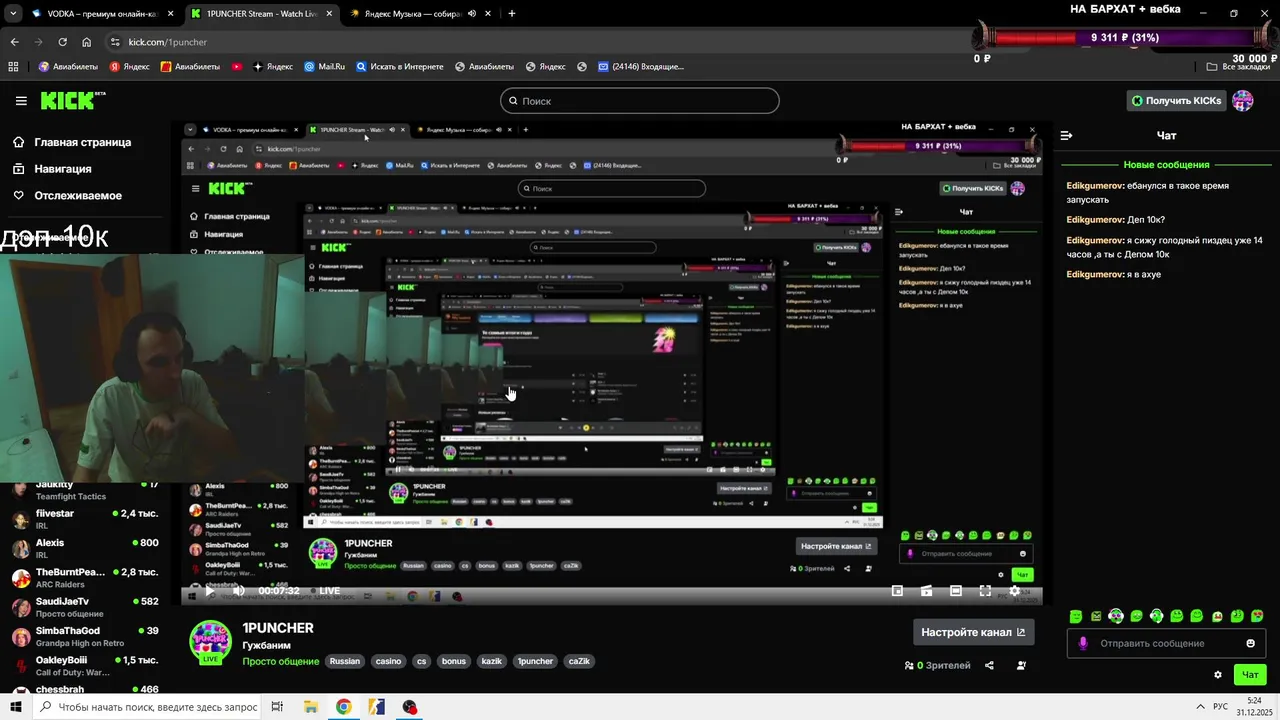Click the Получить KICKs button
The width and height of the screenshot is (1280, 720).
[1176, 101]
